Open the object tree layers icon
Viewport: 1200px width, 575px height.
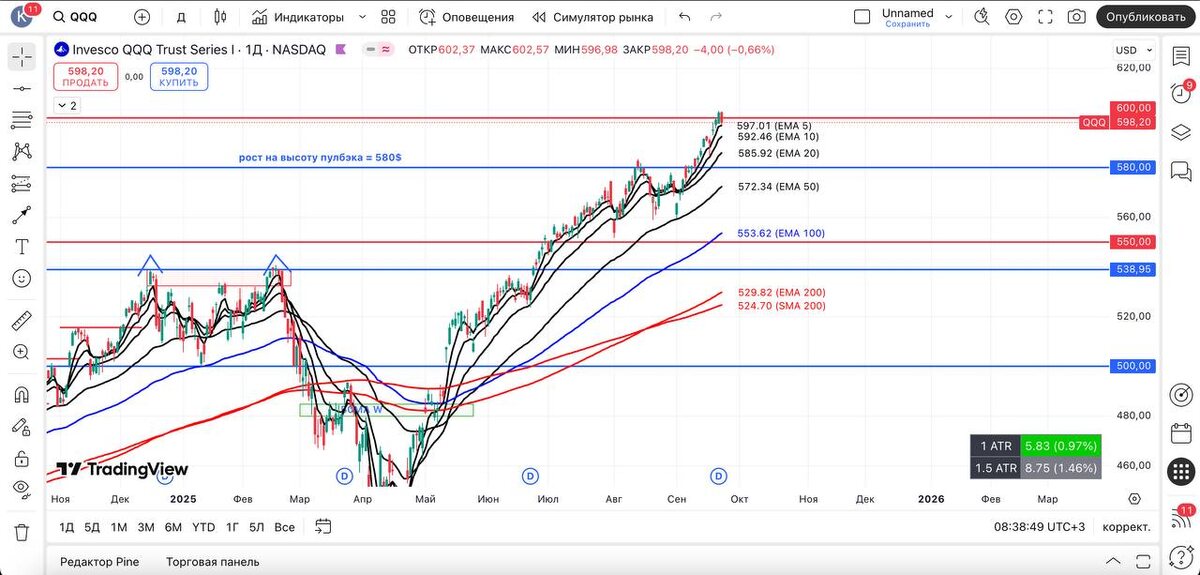pos(1181,131)
